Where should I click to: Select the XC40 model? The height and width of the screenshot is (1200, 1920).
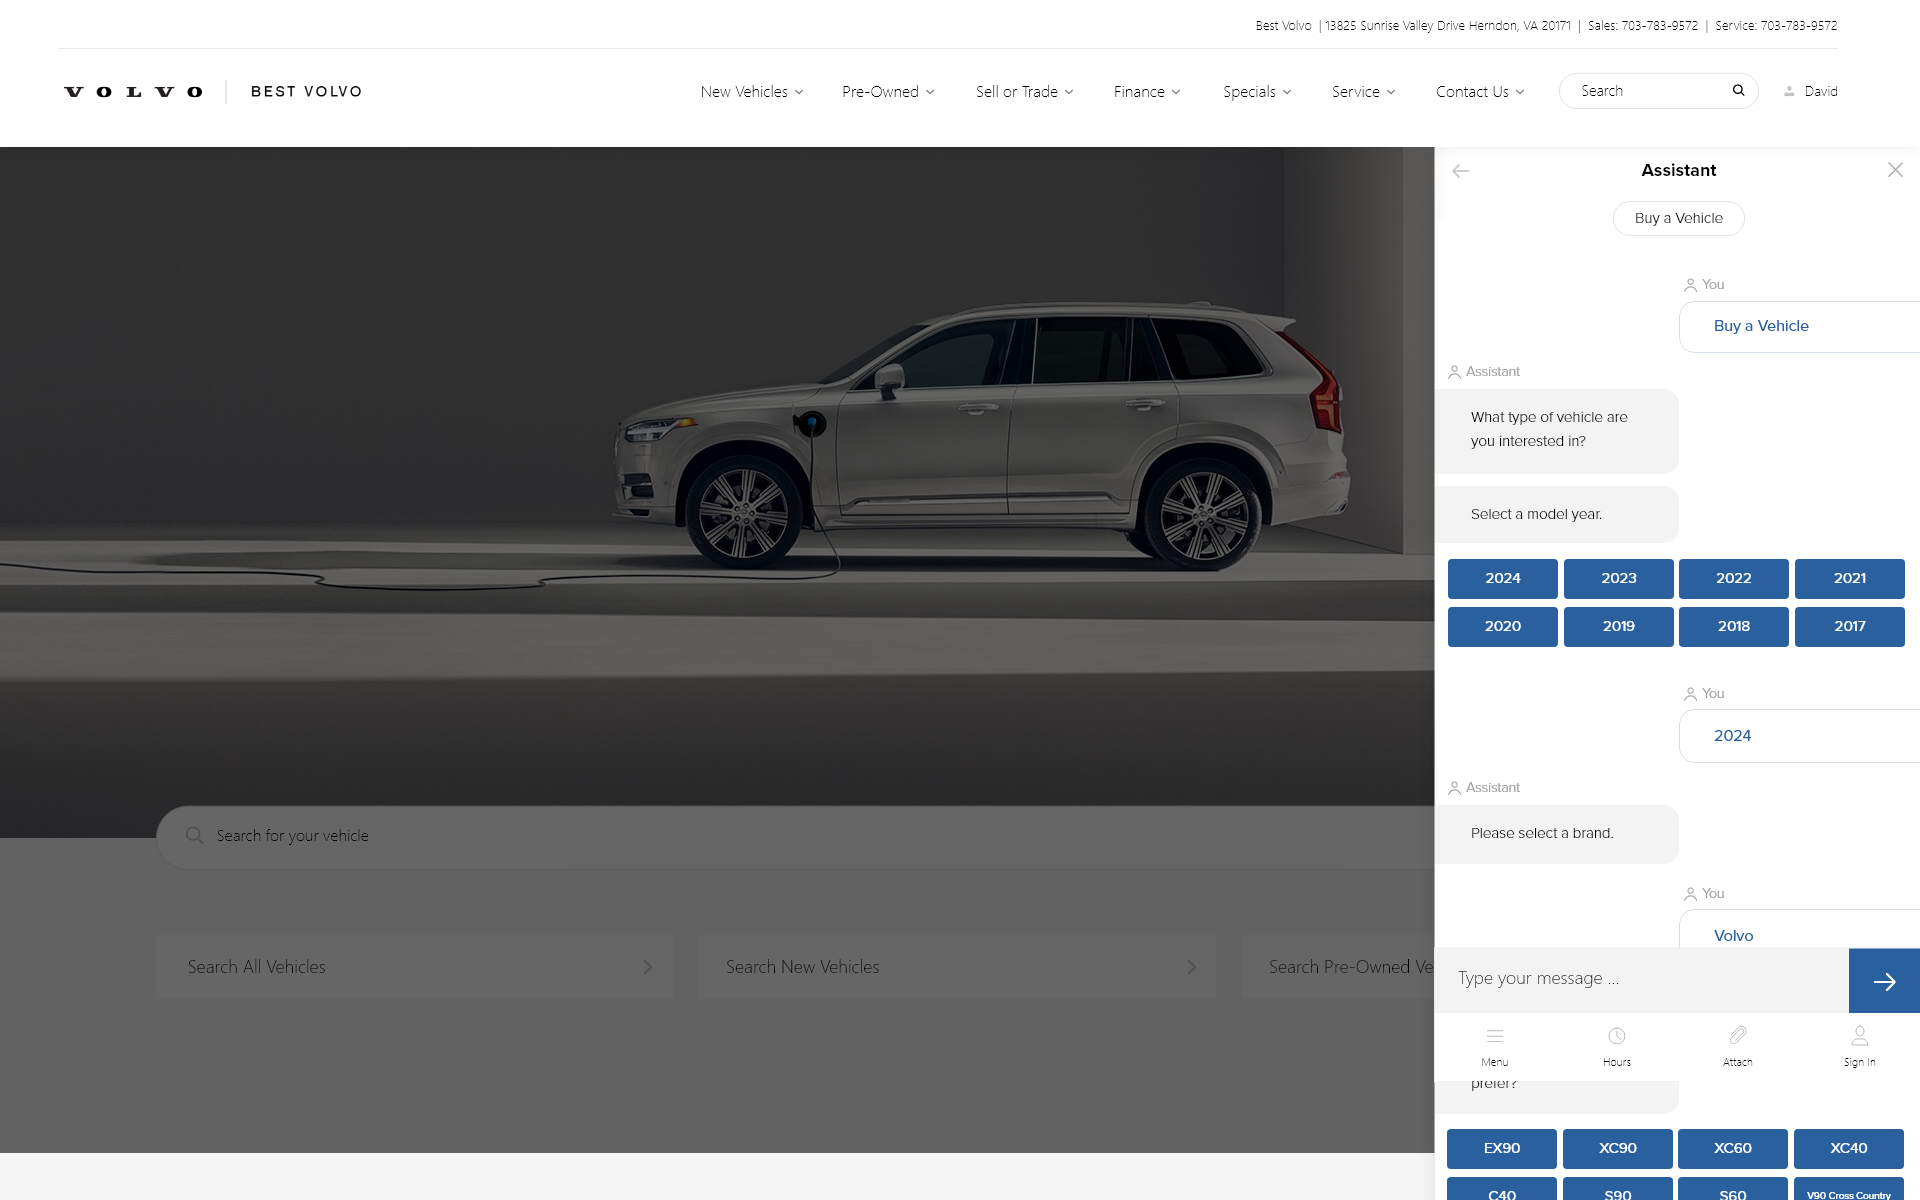coord(1849,1148)
